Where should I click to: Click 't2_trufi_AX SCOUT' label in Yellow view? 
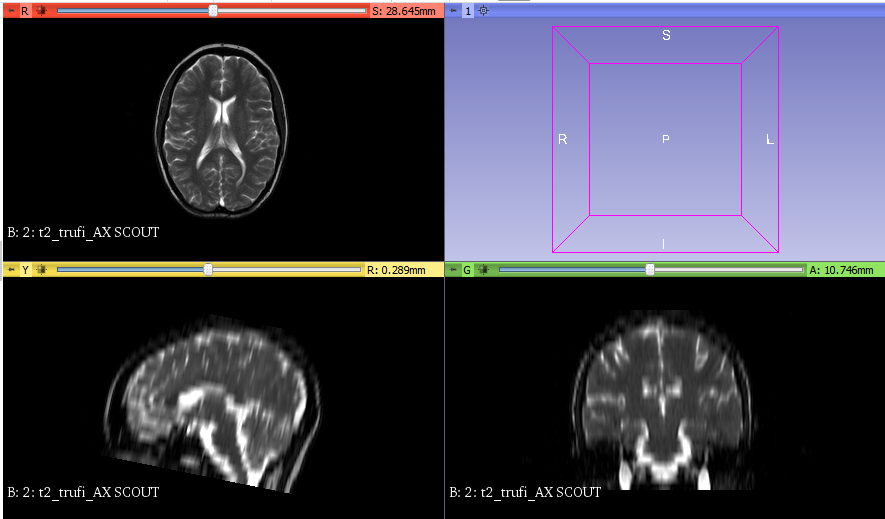(99, 492)
